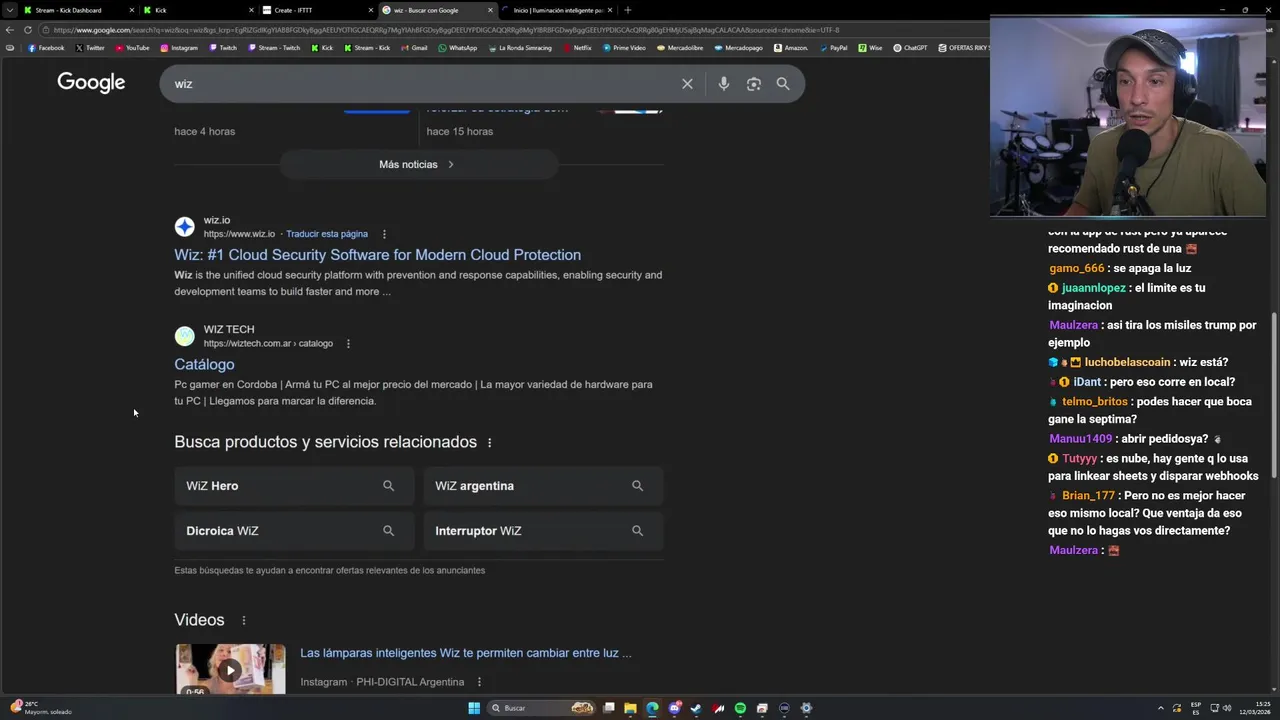Launch Spotify from the taskbar

740,708
